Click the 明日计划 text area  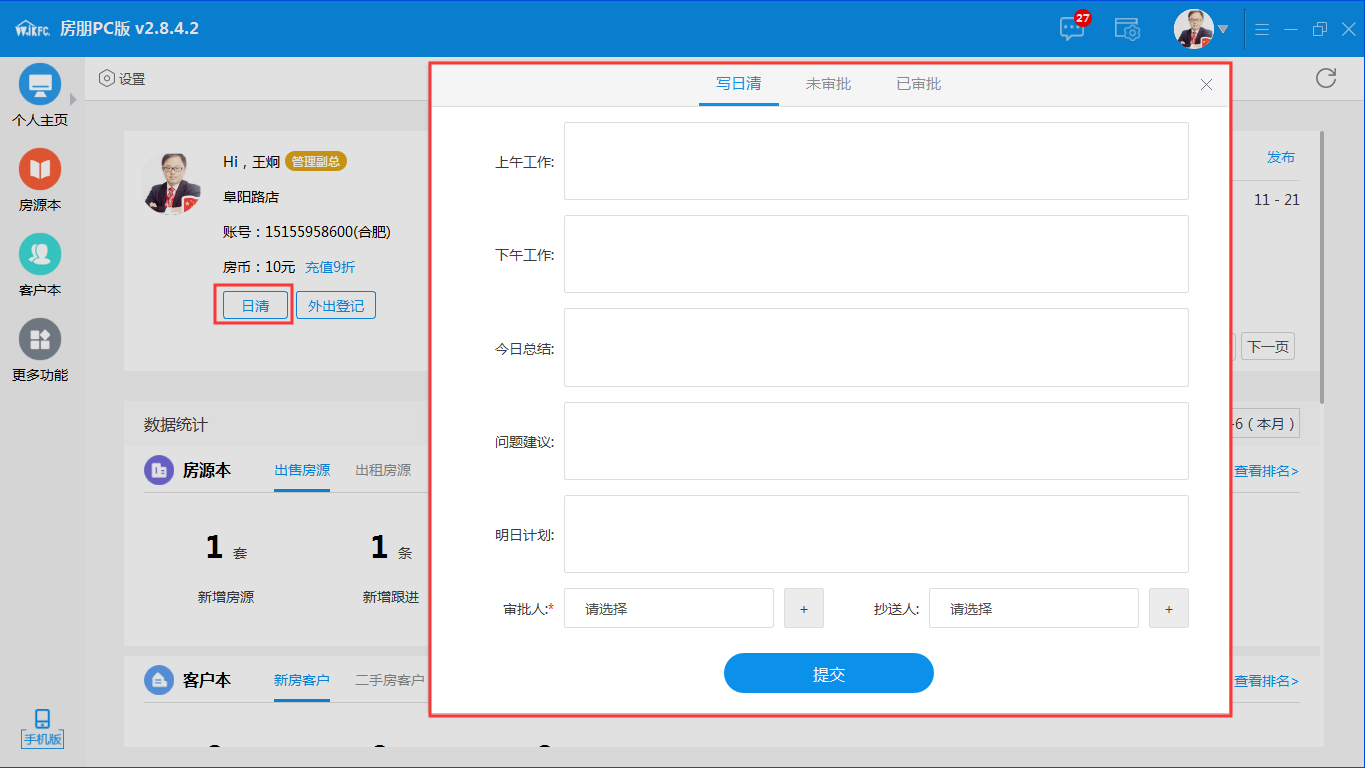point(876,534)
